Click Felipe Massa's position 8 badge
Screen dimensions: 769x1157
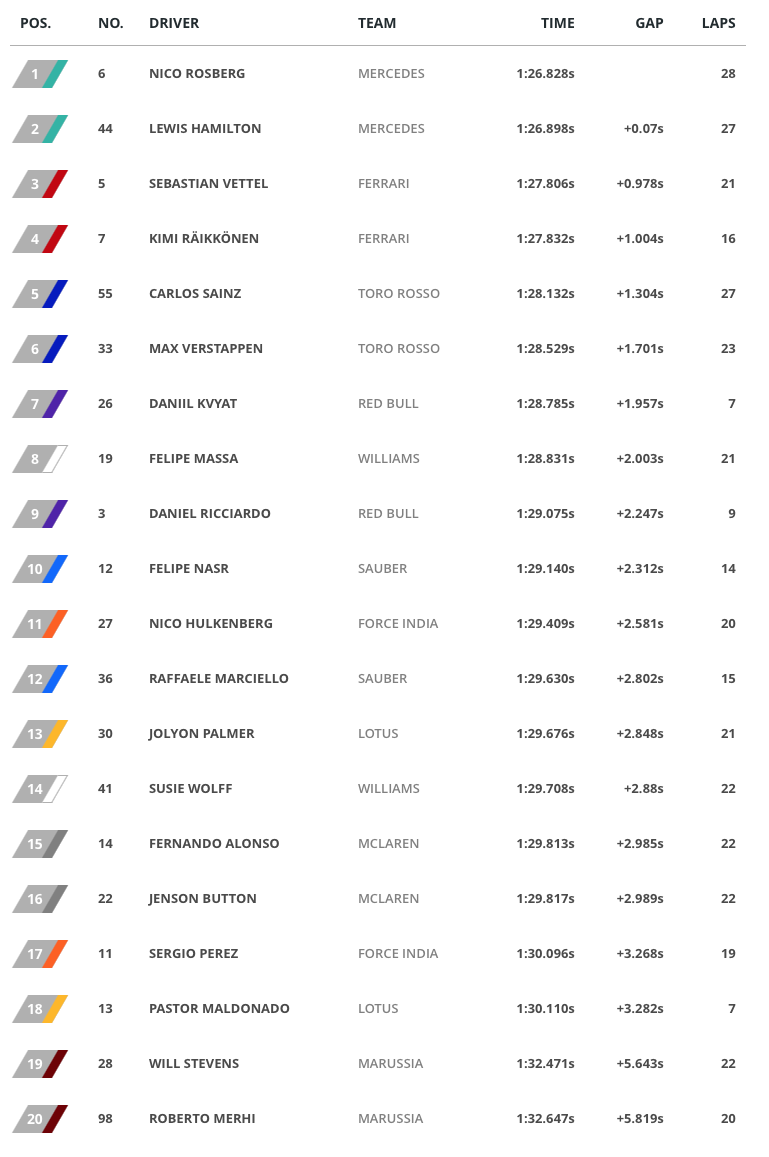click(x=39, y=459)
